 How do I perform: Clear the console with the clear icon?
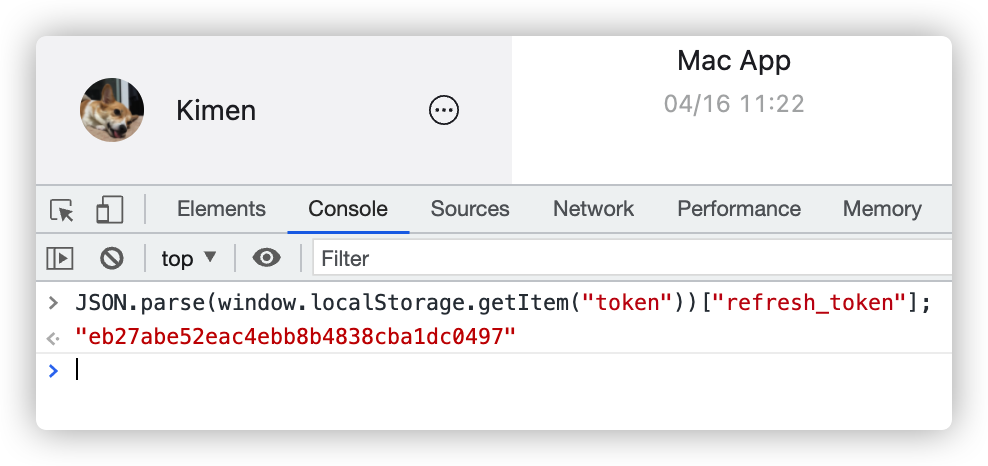[111, 258]
